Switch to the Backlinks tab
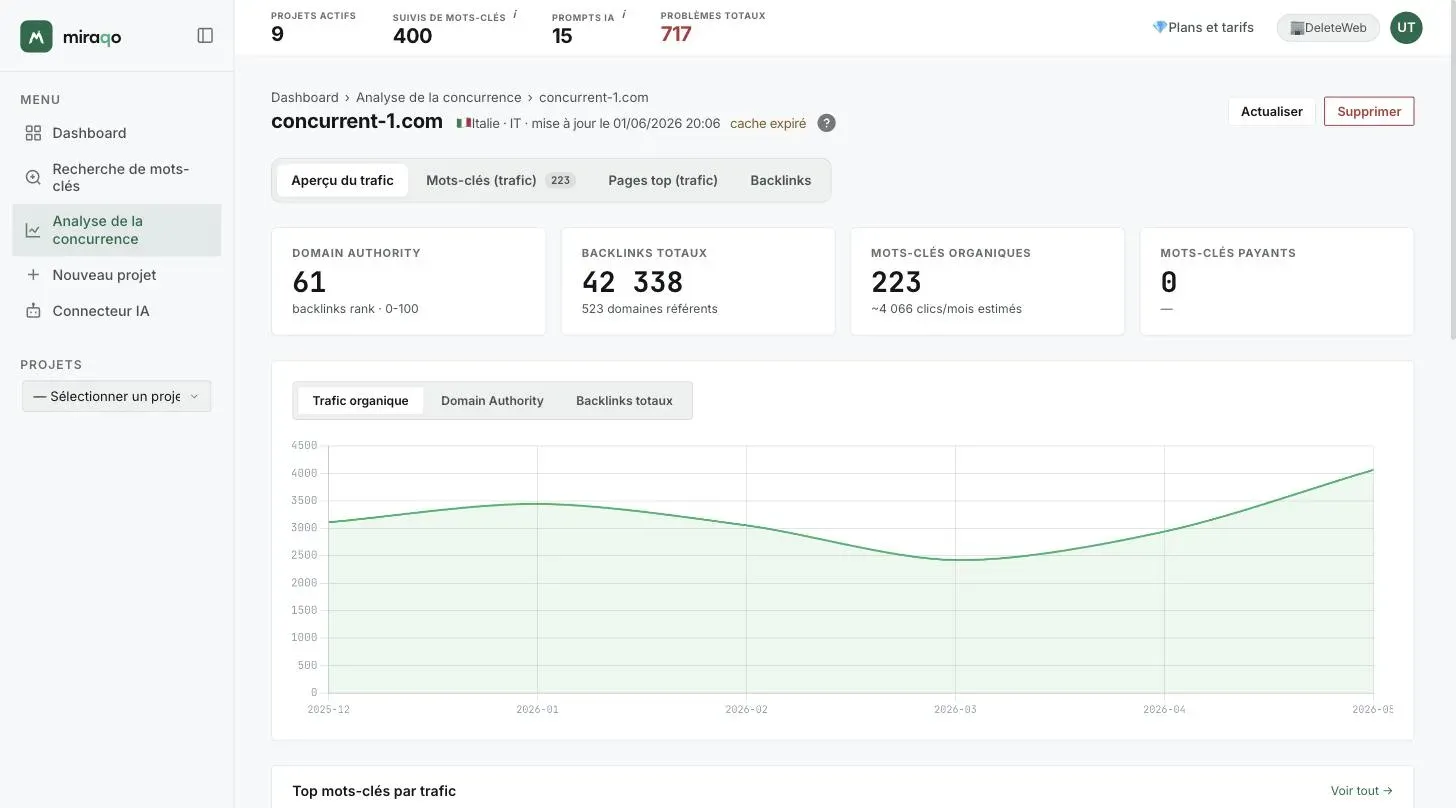The image size is (1456, 808). 781,181
